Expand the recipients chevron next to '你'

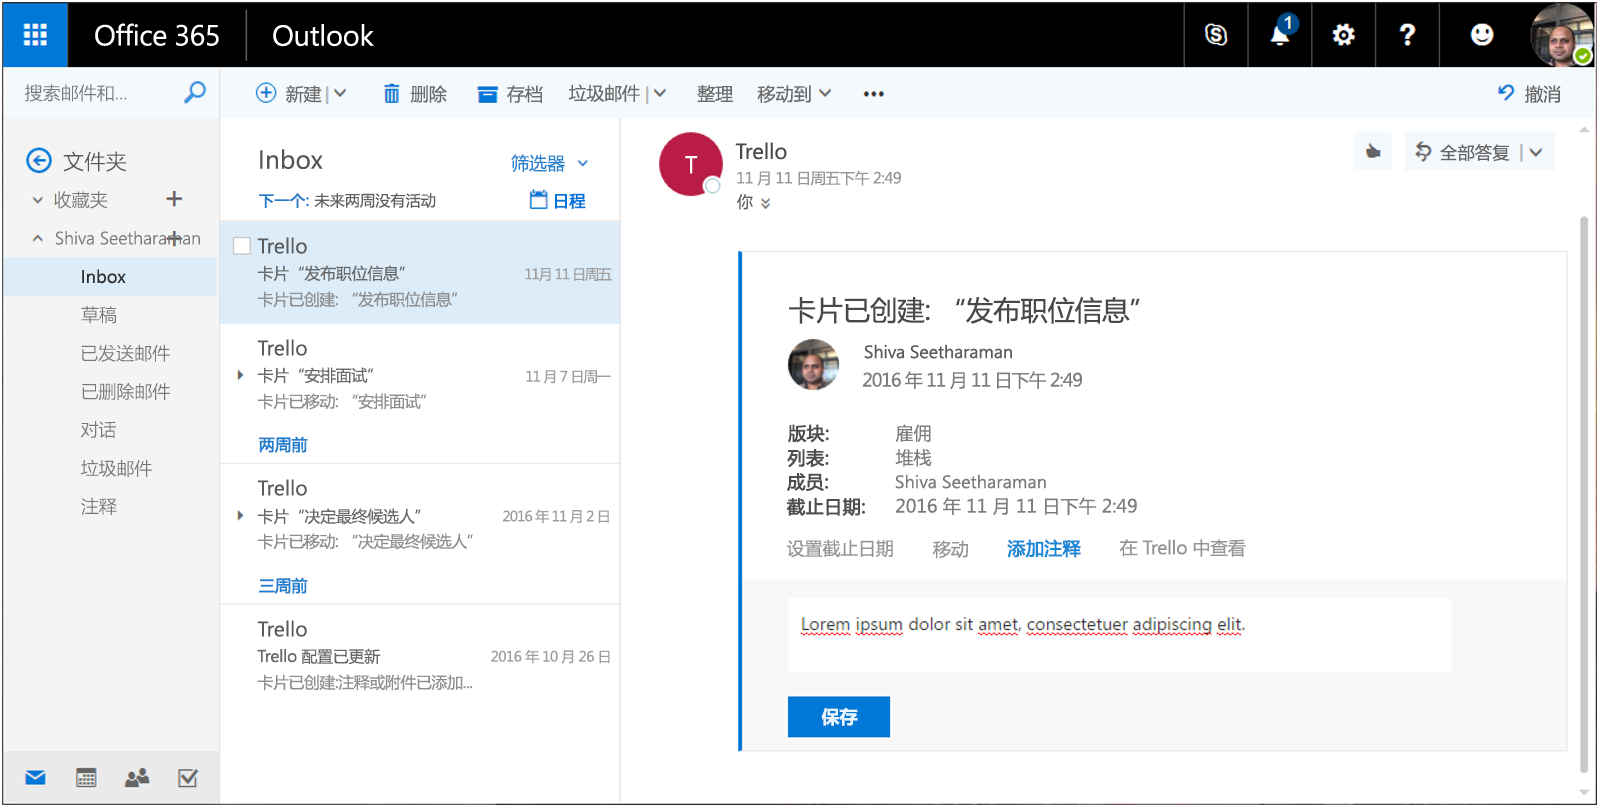pyautogui.click(x=766, y=203)
